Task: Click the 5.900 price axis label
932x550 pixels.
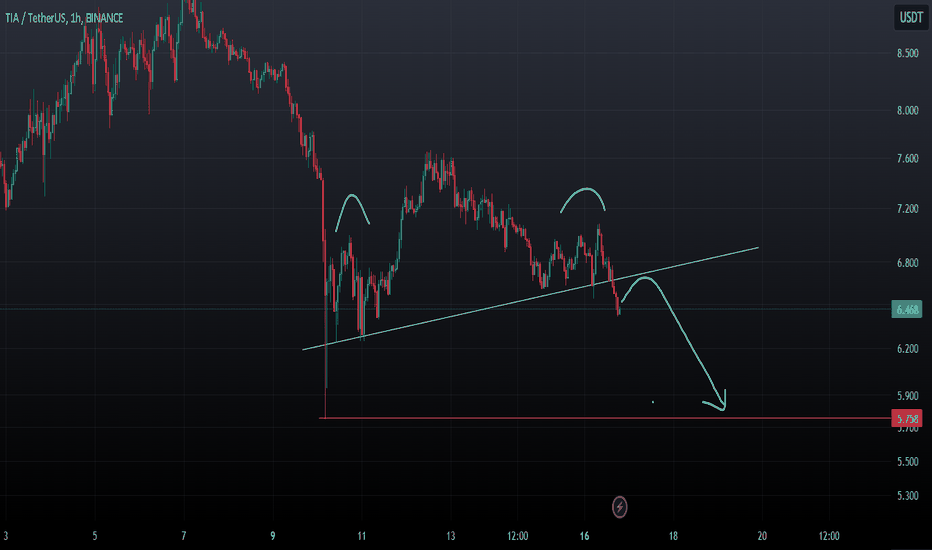Action: click(x=908, y=395)
